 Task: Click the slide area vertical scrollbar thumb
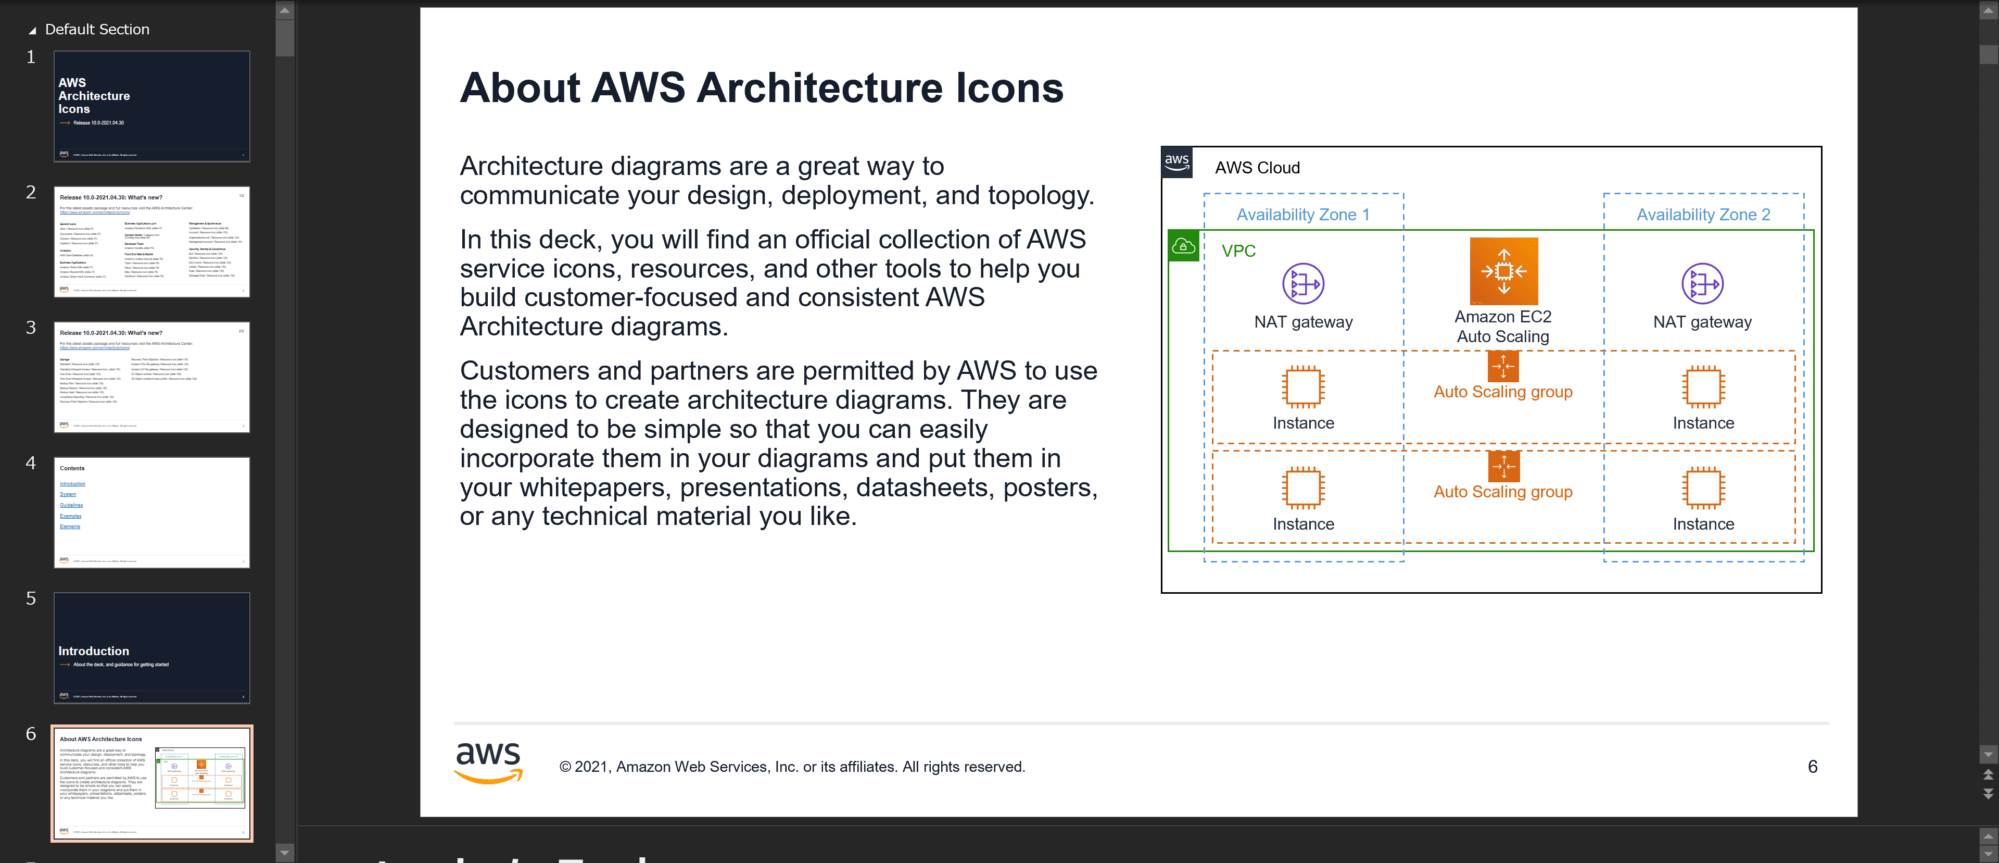pyautogui.click(x=1988, y=55)
